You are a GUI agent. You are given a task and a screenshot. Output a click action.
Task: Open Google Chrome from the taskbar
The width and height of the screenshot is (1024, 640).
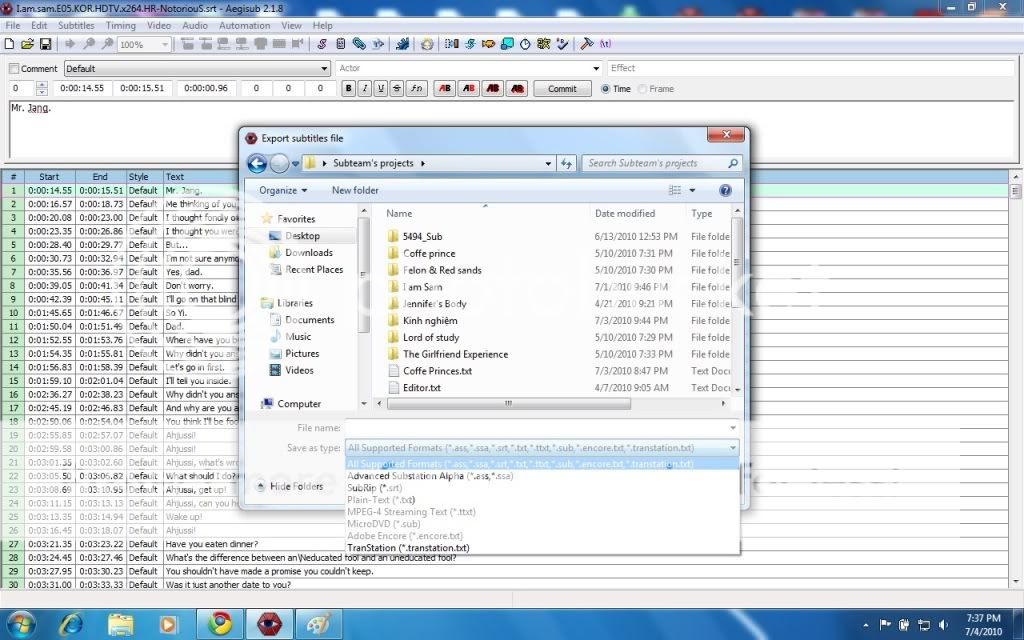click(x=220, y=624)
